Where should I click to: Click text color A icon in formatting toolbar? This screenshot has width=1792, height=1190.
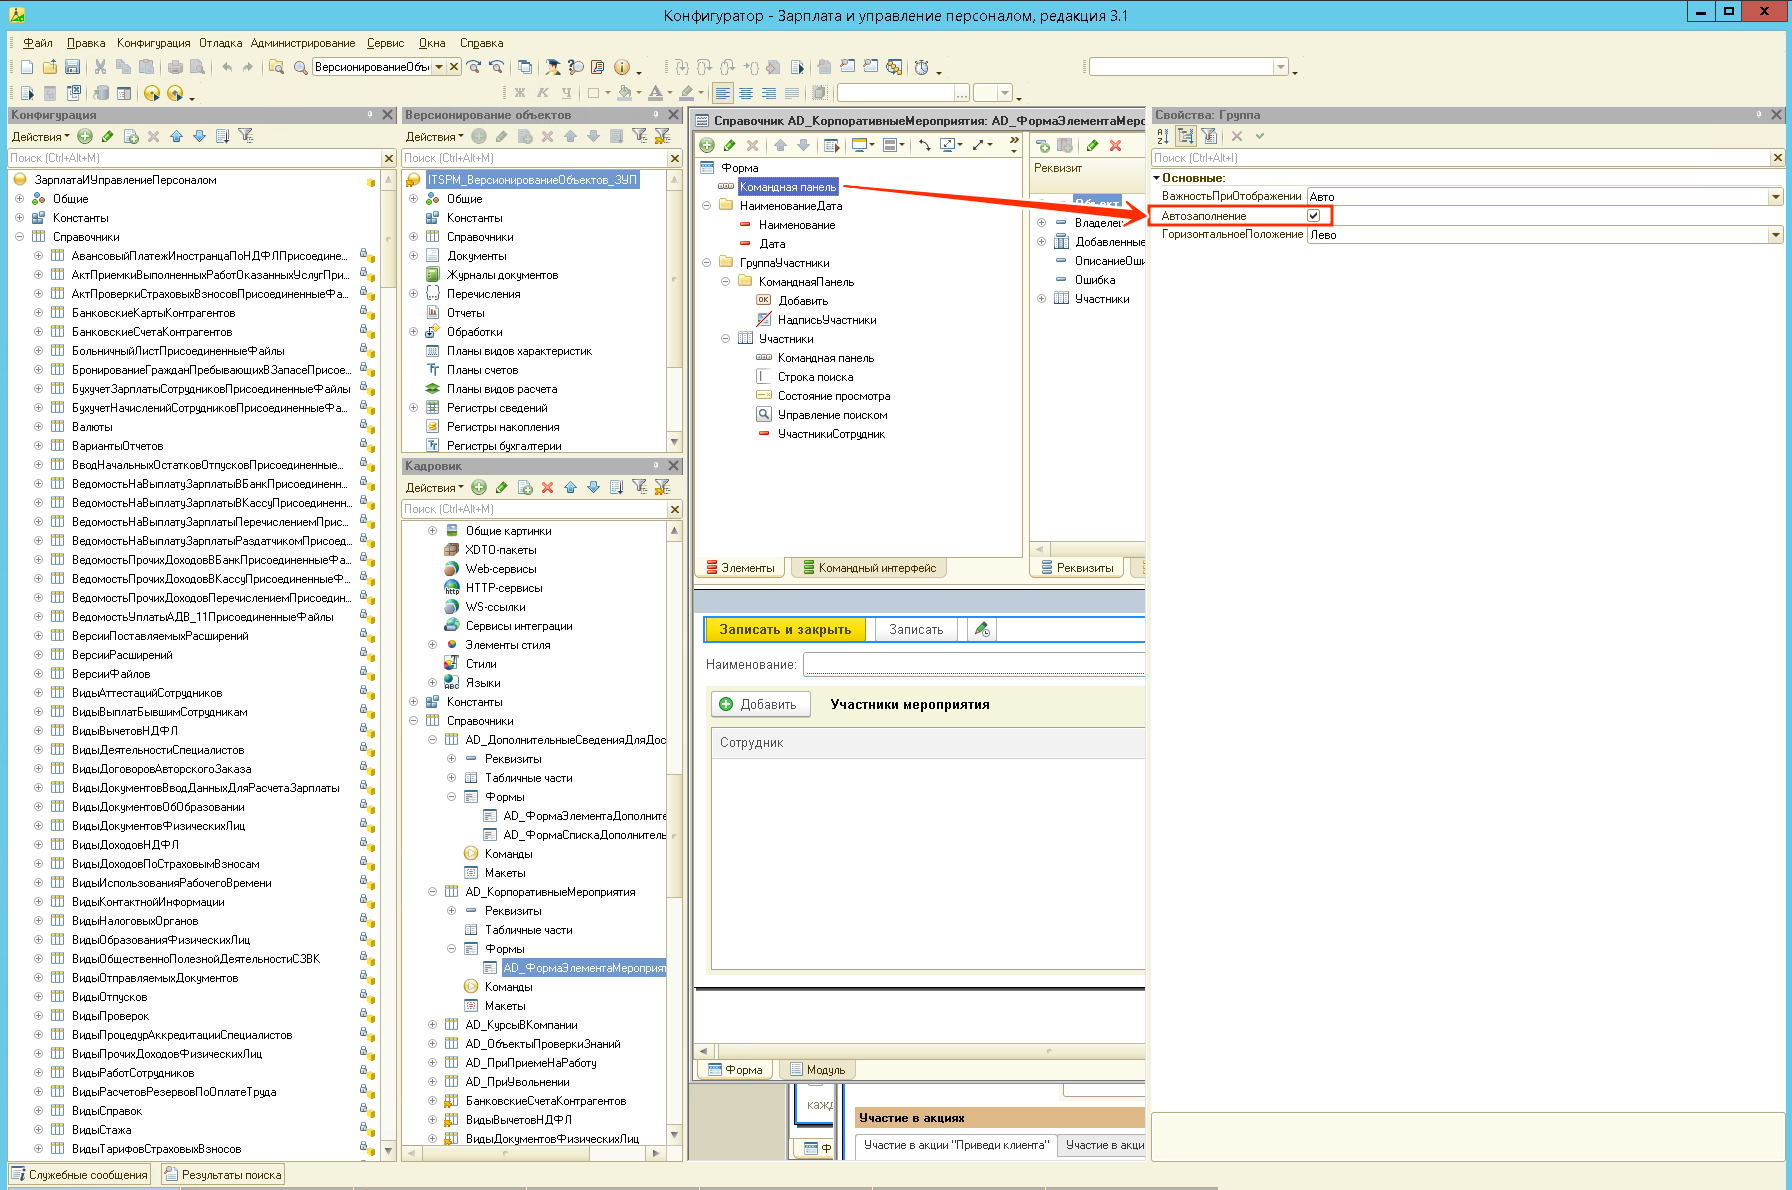pos(655,93)
